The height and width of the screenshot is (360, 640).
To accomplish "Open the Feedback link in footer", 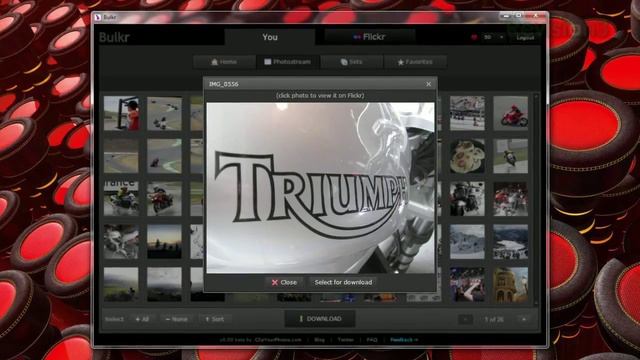I will [404, 340].
